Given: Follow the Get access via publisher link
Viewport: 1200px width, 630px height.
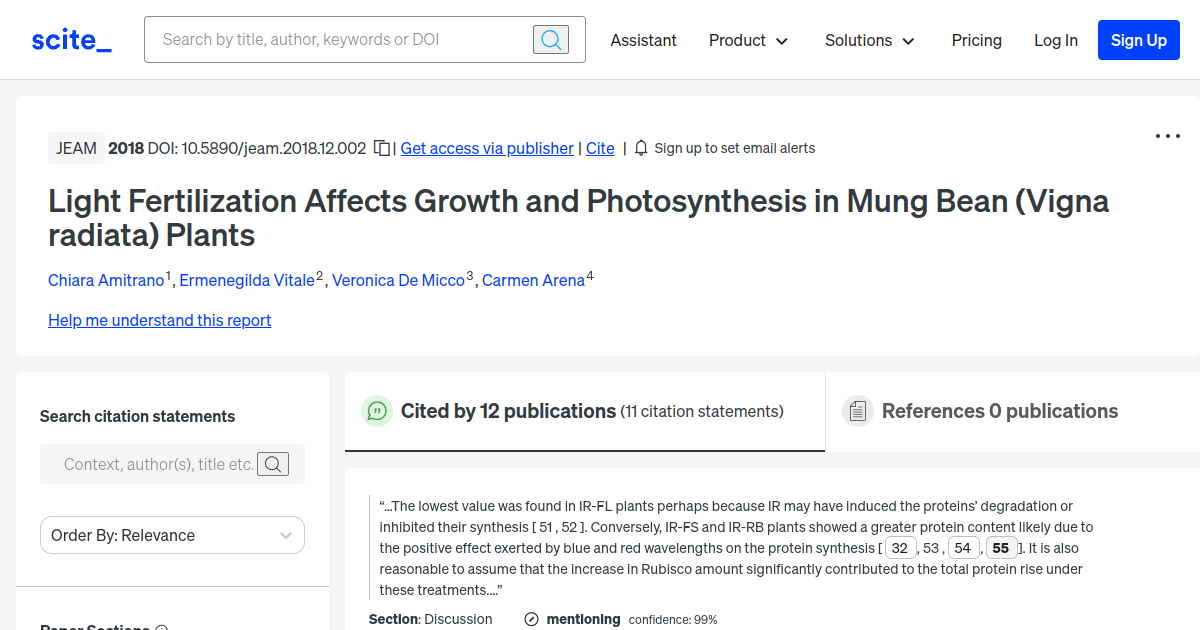Looking at the screenshot, I should pos(486,148).
